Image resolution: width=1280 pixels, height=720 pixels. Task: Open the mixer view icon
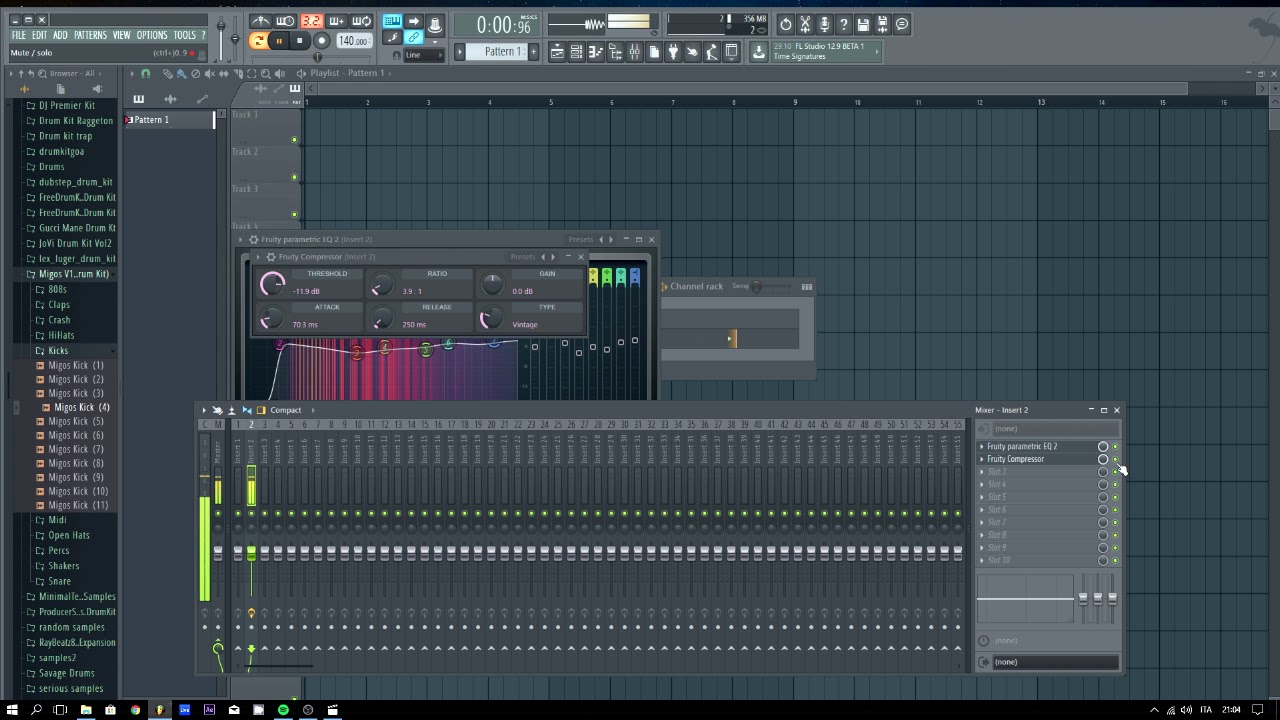[x=635, y=52]
